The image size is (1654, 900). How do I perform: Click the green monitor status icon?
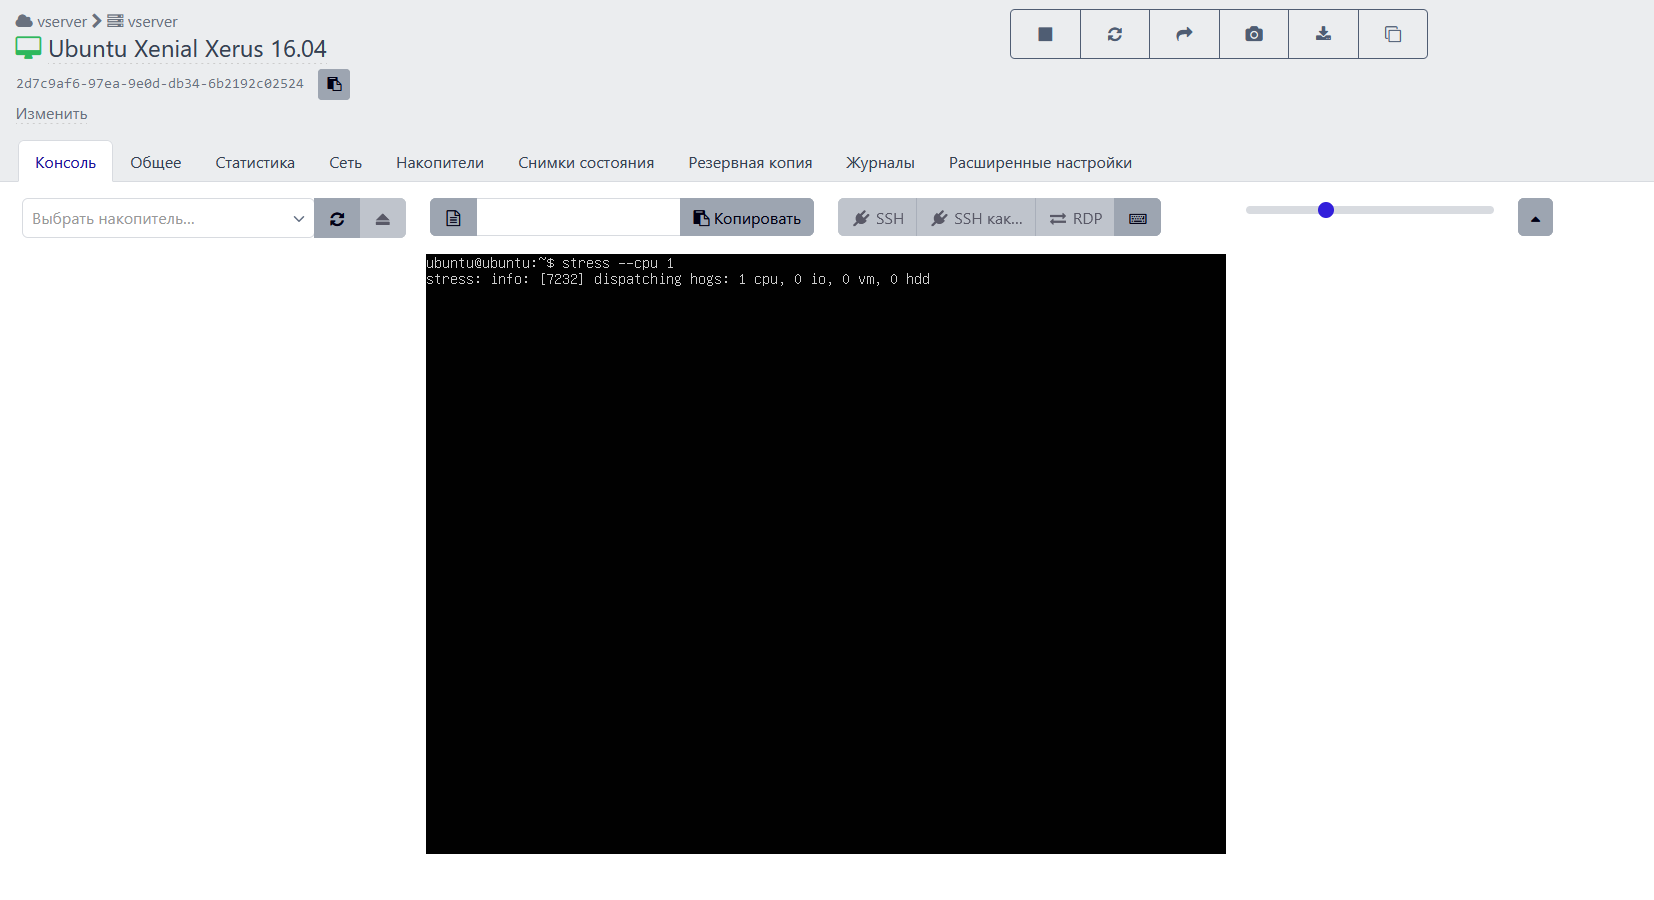pos(28,48)
